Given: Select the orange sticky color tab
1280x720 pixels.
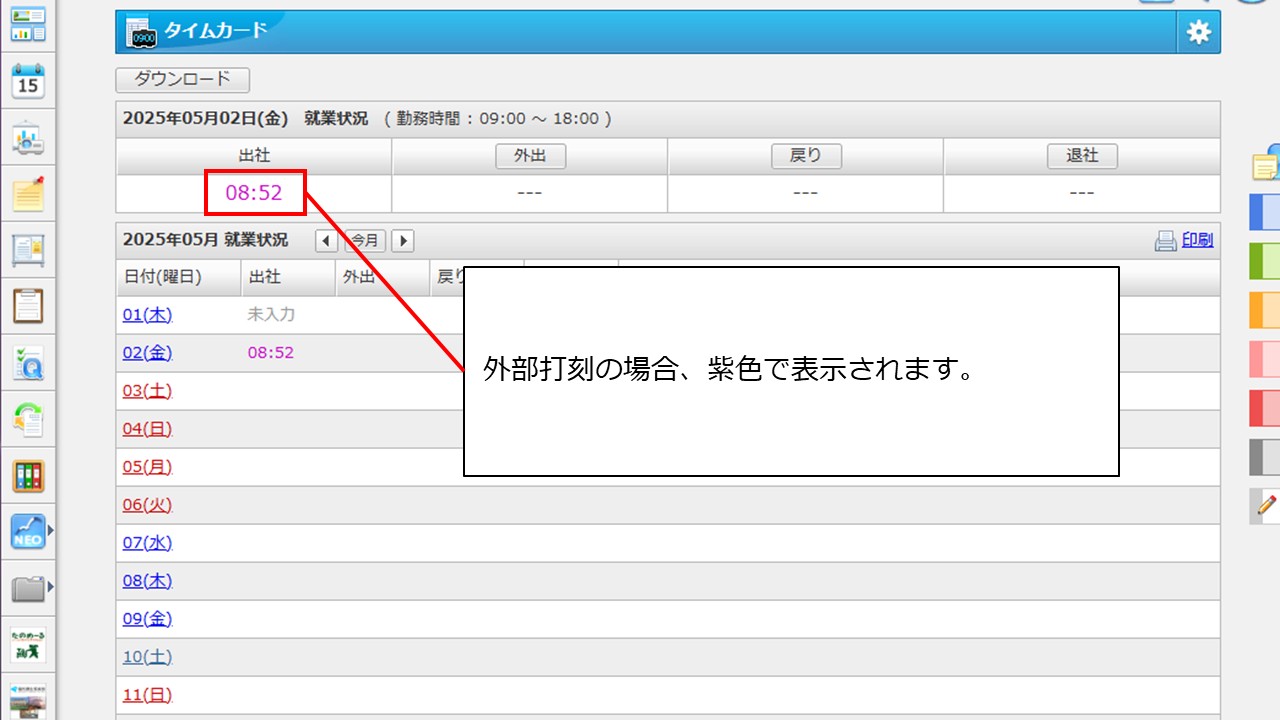Looking at the screenshot, I should click(1265, 310).
